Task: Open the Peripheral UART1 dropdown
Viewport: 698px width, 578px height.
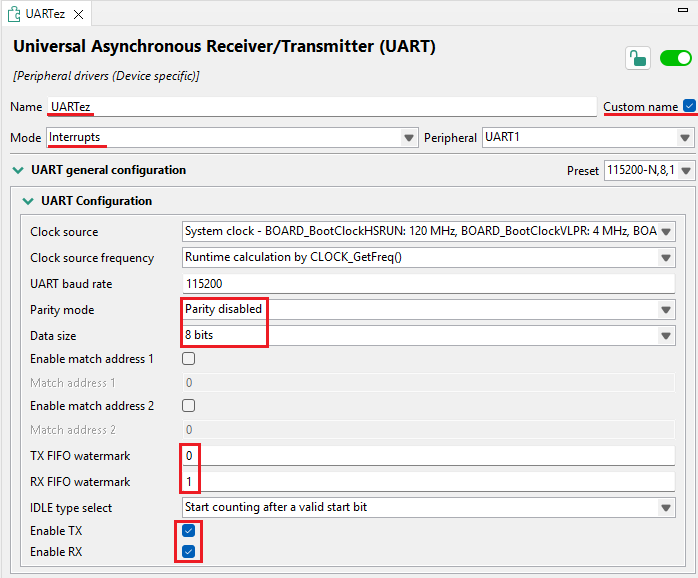Action: 686,137
